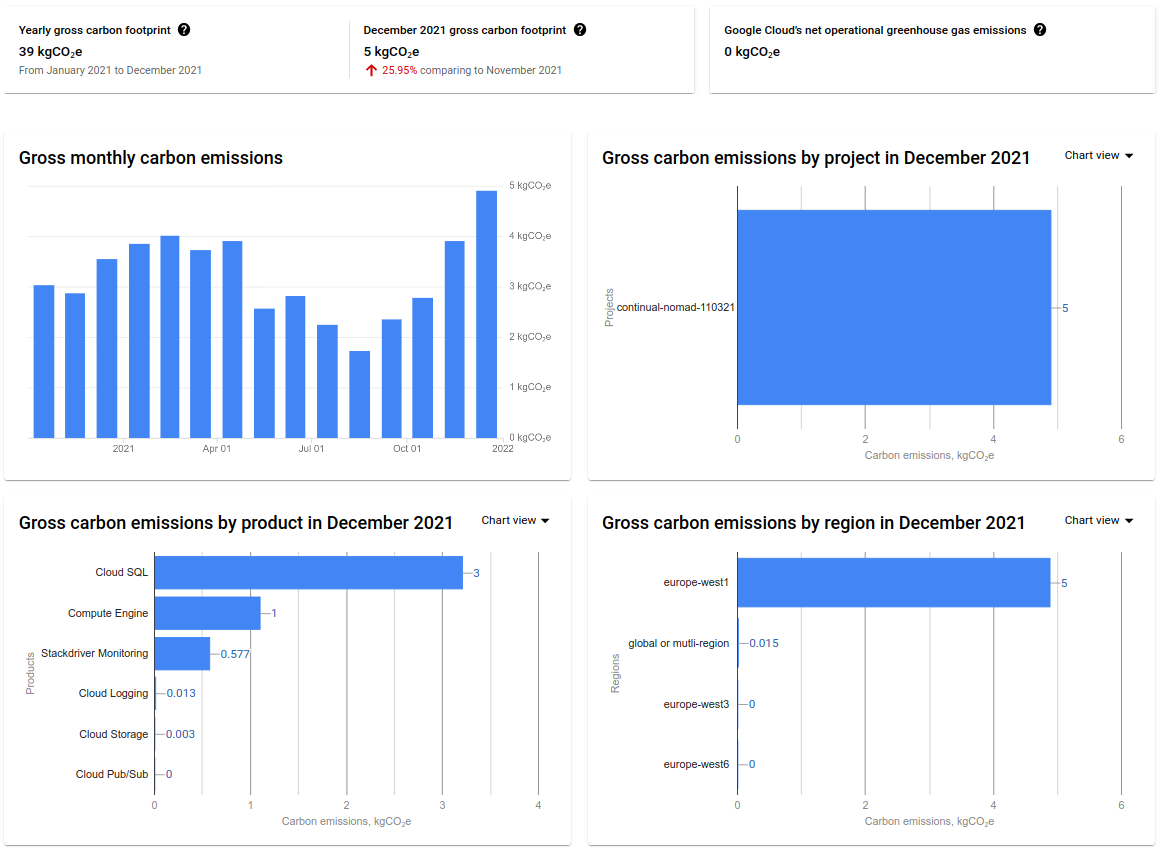Select the continual-nomad-110321 project bar

tap(893, 307)
